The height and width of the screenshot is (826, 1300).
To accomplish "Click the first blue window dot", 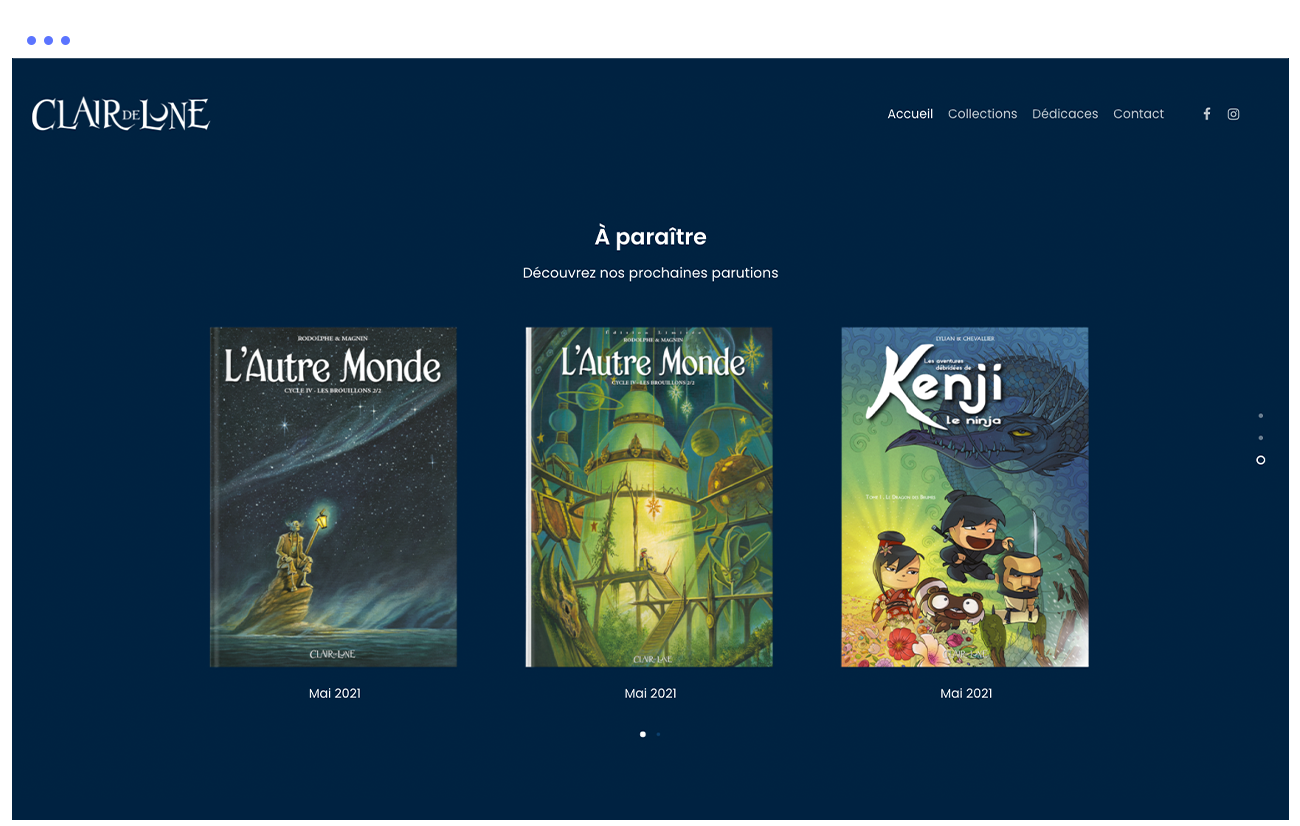I will 31,41.
